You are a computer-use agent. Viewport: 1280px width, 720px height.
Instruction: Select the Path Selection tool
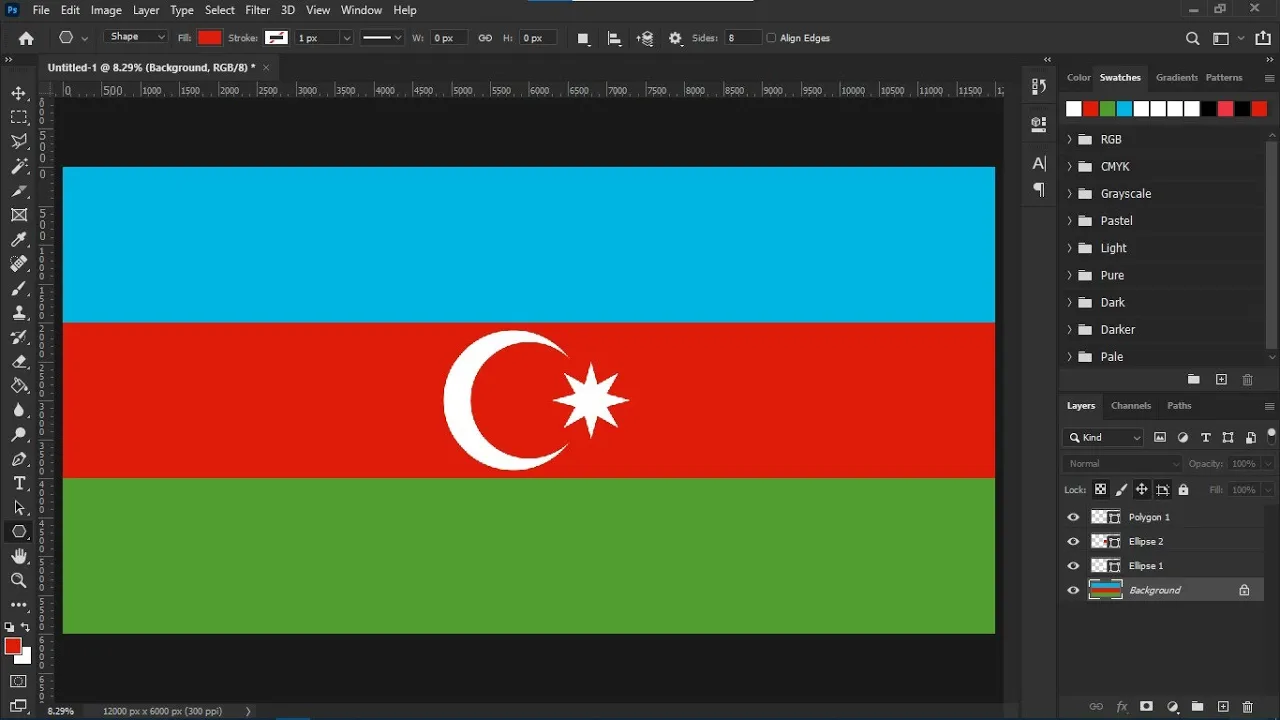point(19,508)
